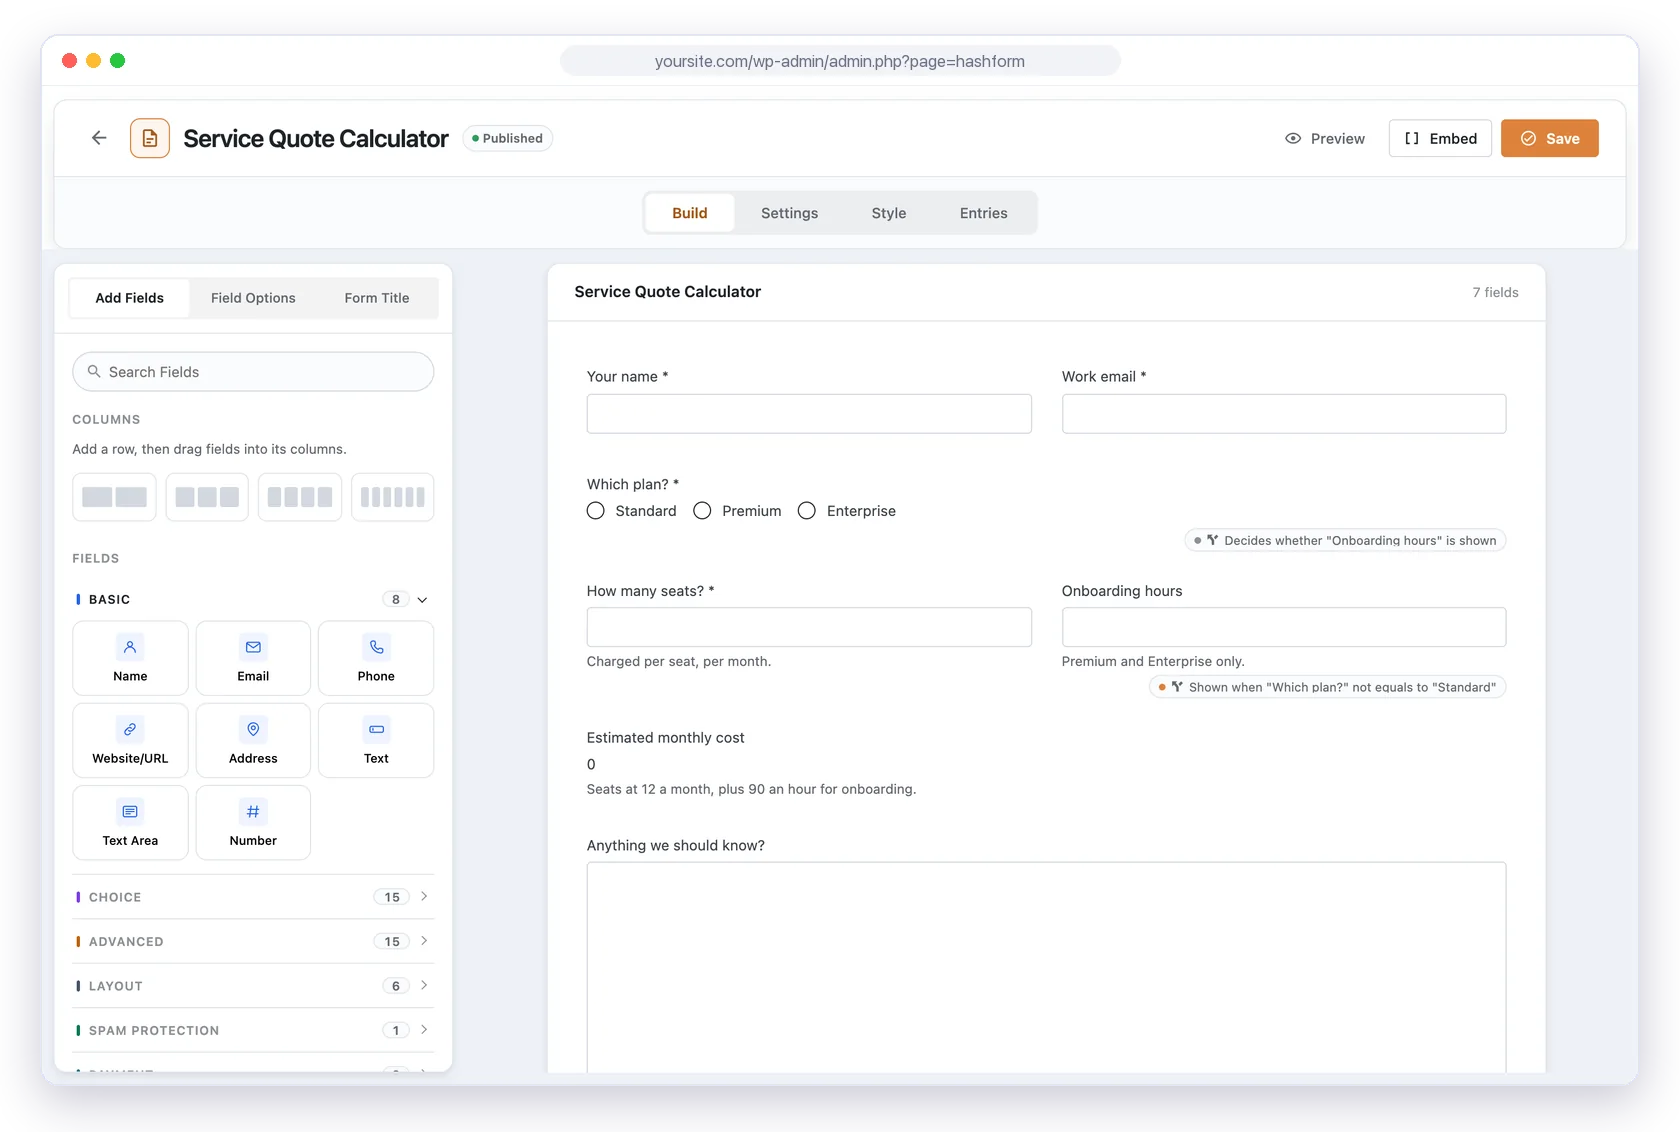Expand the CHOICE fields section
Screen dimensions: 1680x1132
(x=253, y=897)
